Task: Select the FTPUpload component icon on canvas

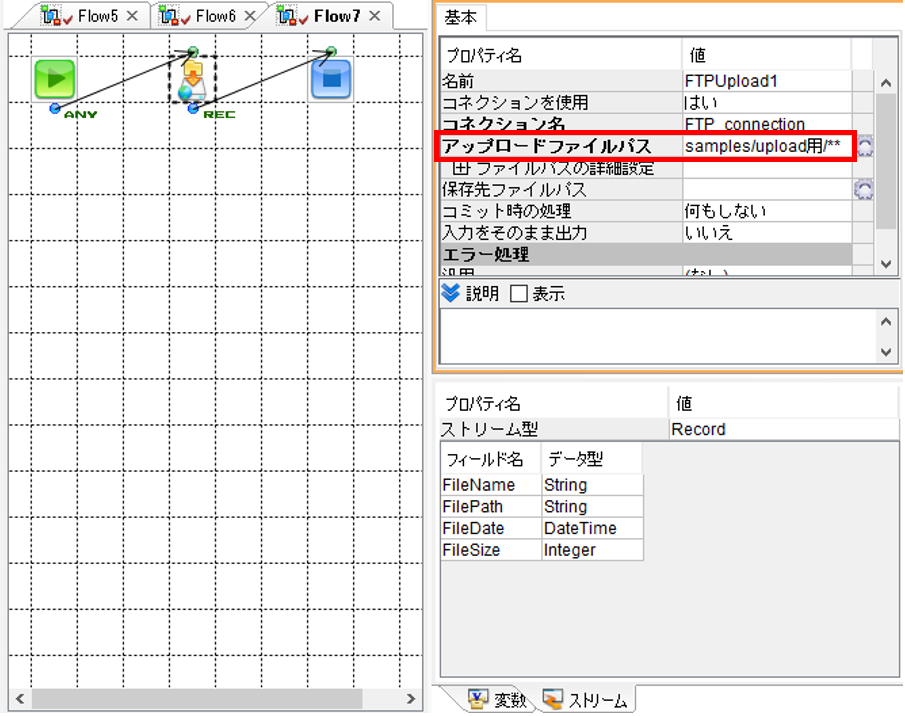Action: pos(192,80)
